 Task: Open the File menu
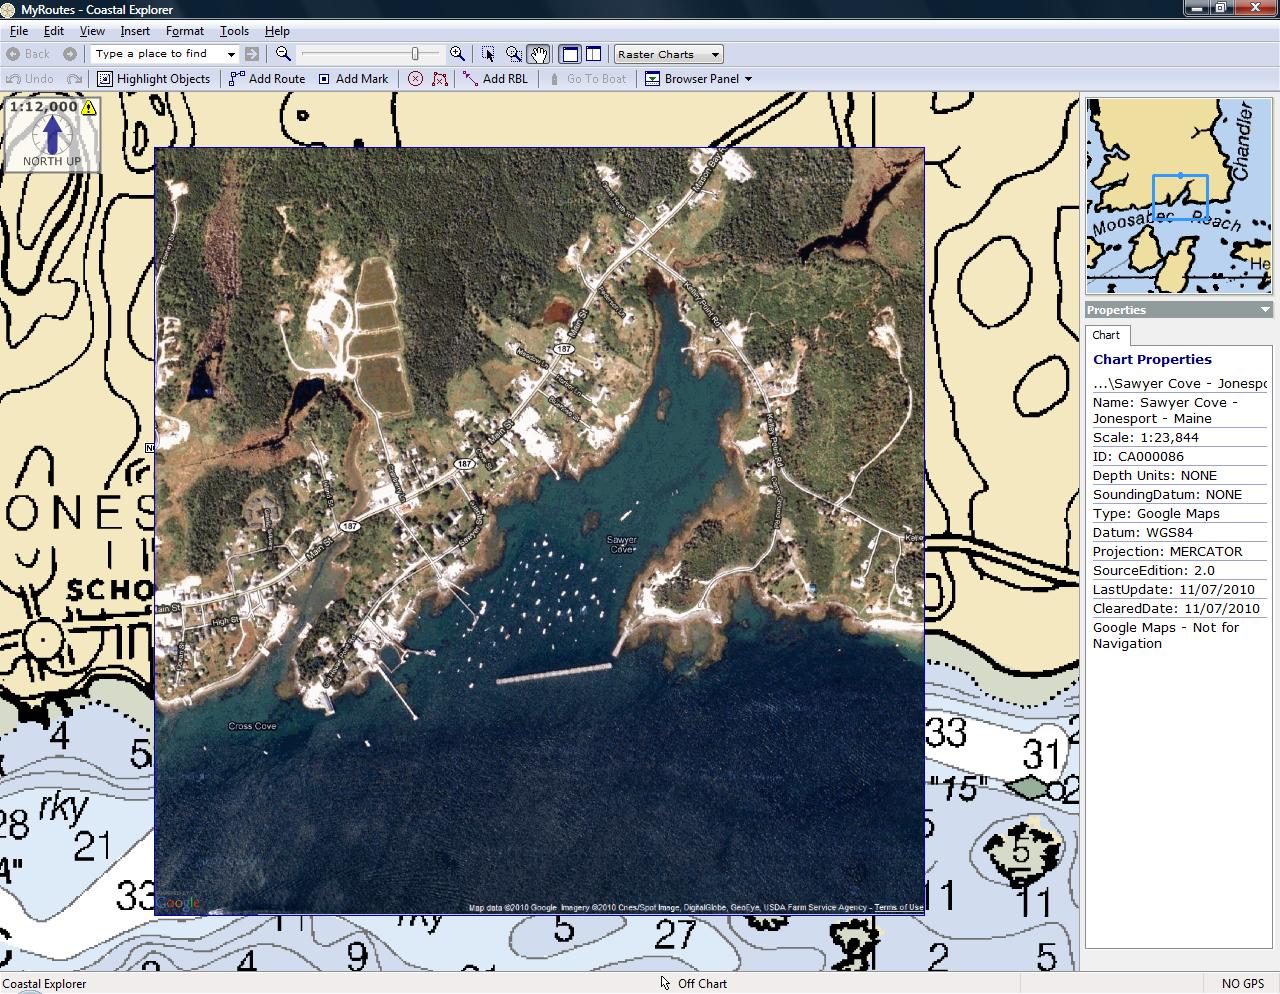tap(19, 31)
